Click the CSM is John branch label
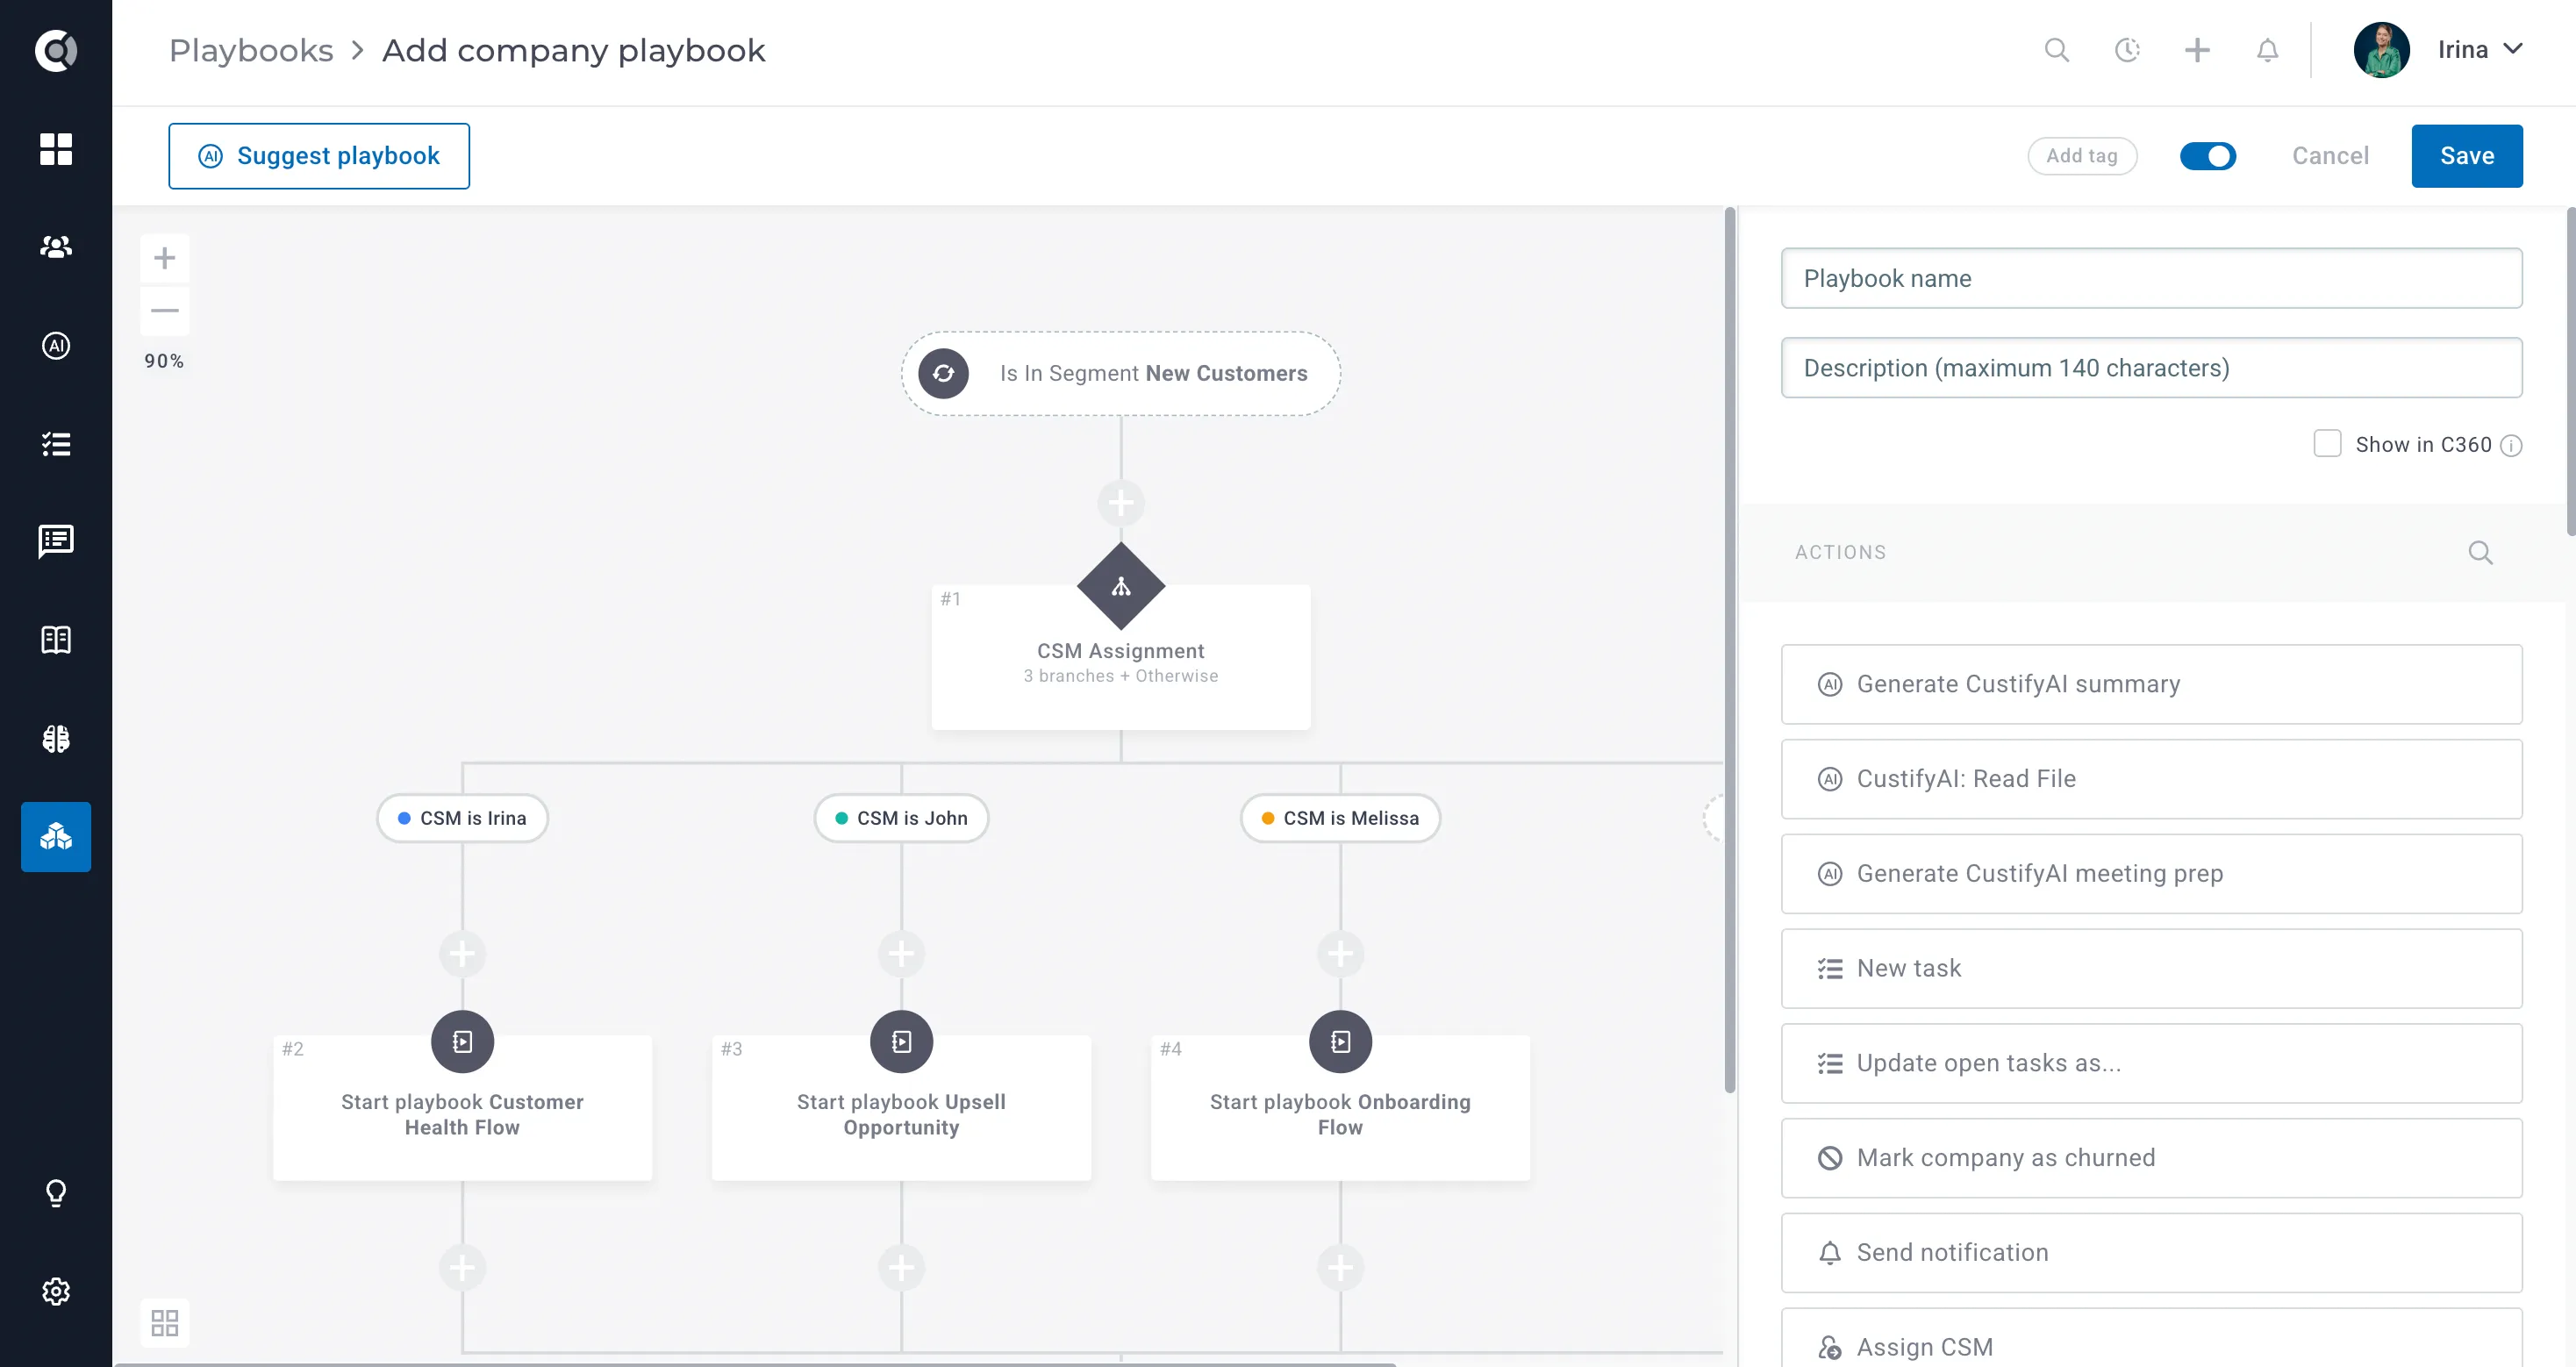The width and height of the screenshot is (2576, 1367). click(901, 818)
